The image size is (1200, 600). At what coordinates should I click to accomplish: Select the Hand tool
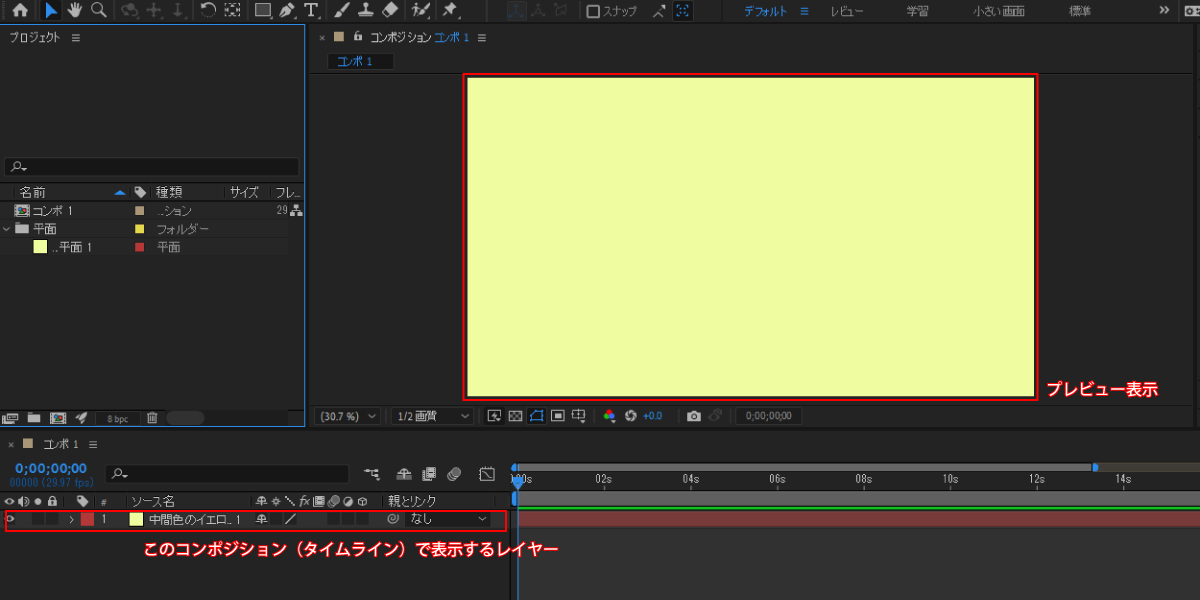[75, 10]
